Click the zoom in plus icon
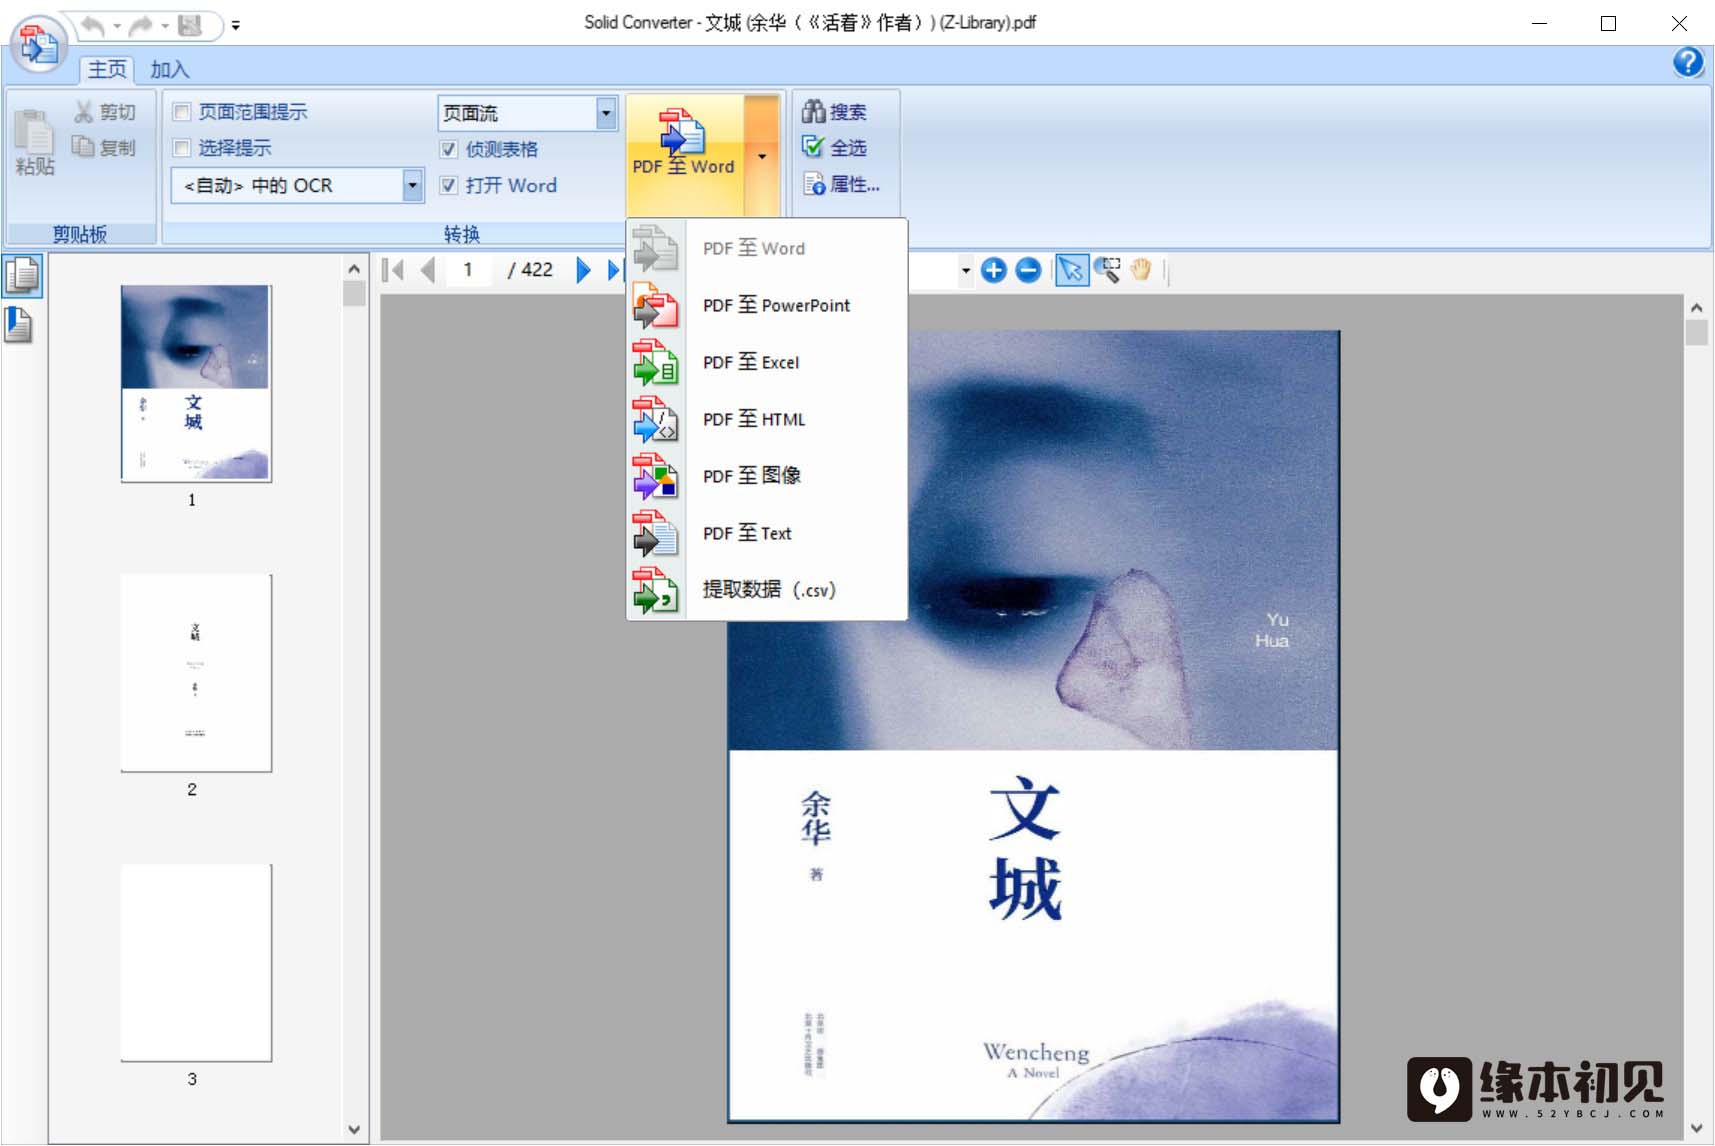The width and height of the screenshot is (1715, 1146). (994, 270)
